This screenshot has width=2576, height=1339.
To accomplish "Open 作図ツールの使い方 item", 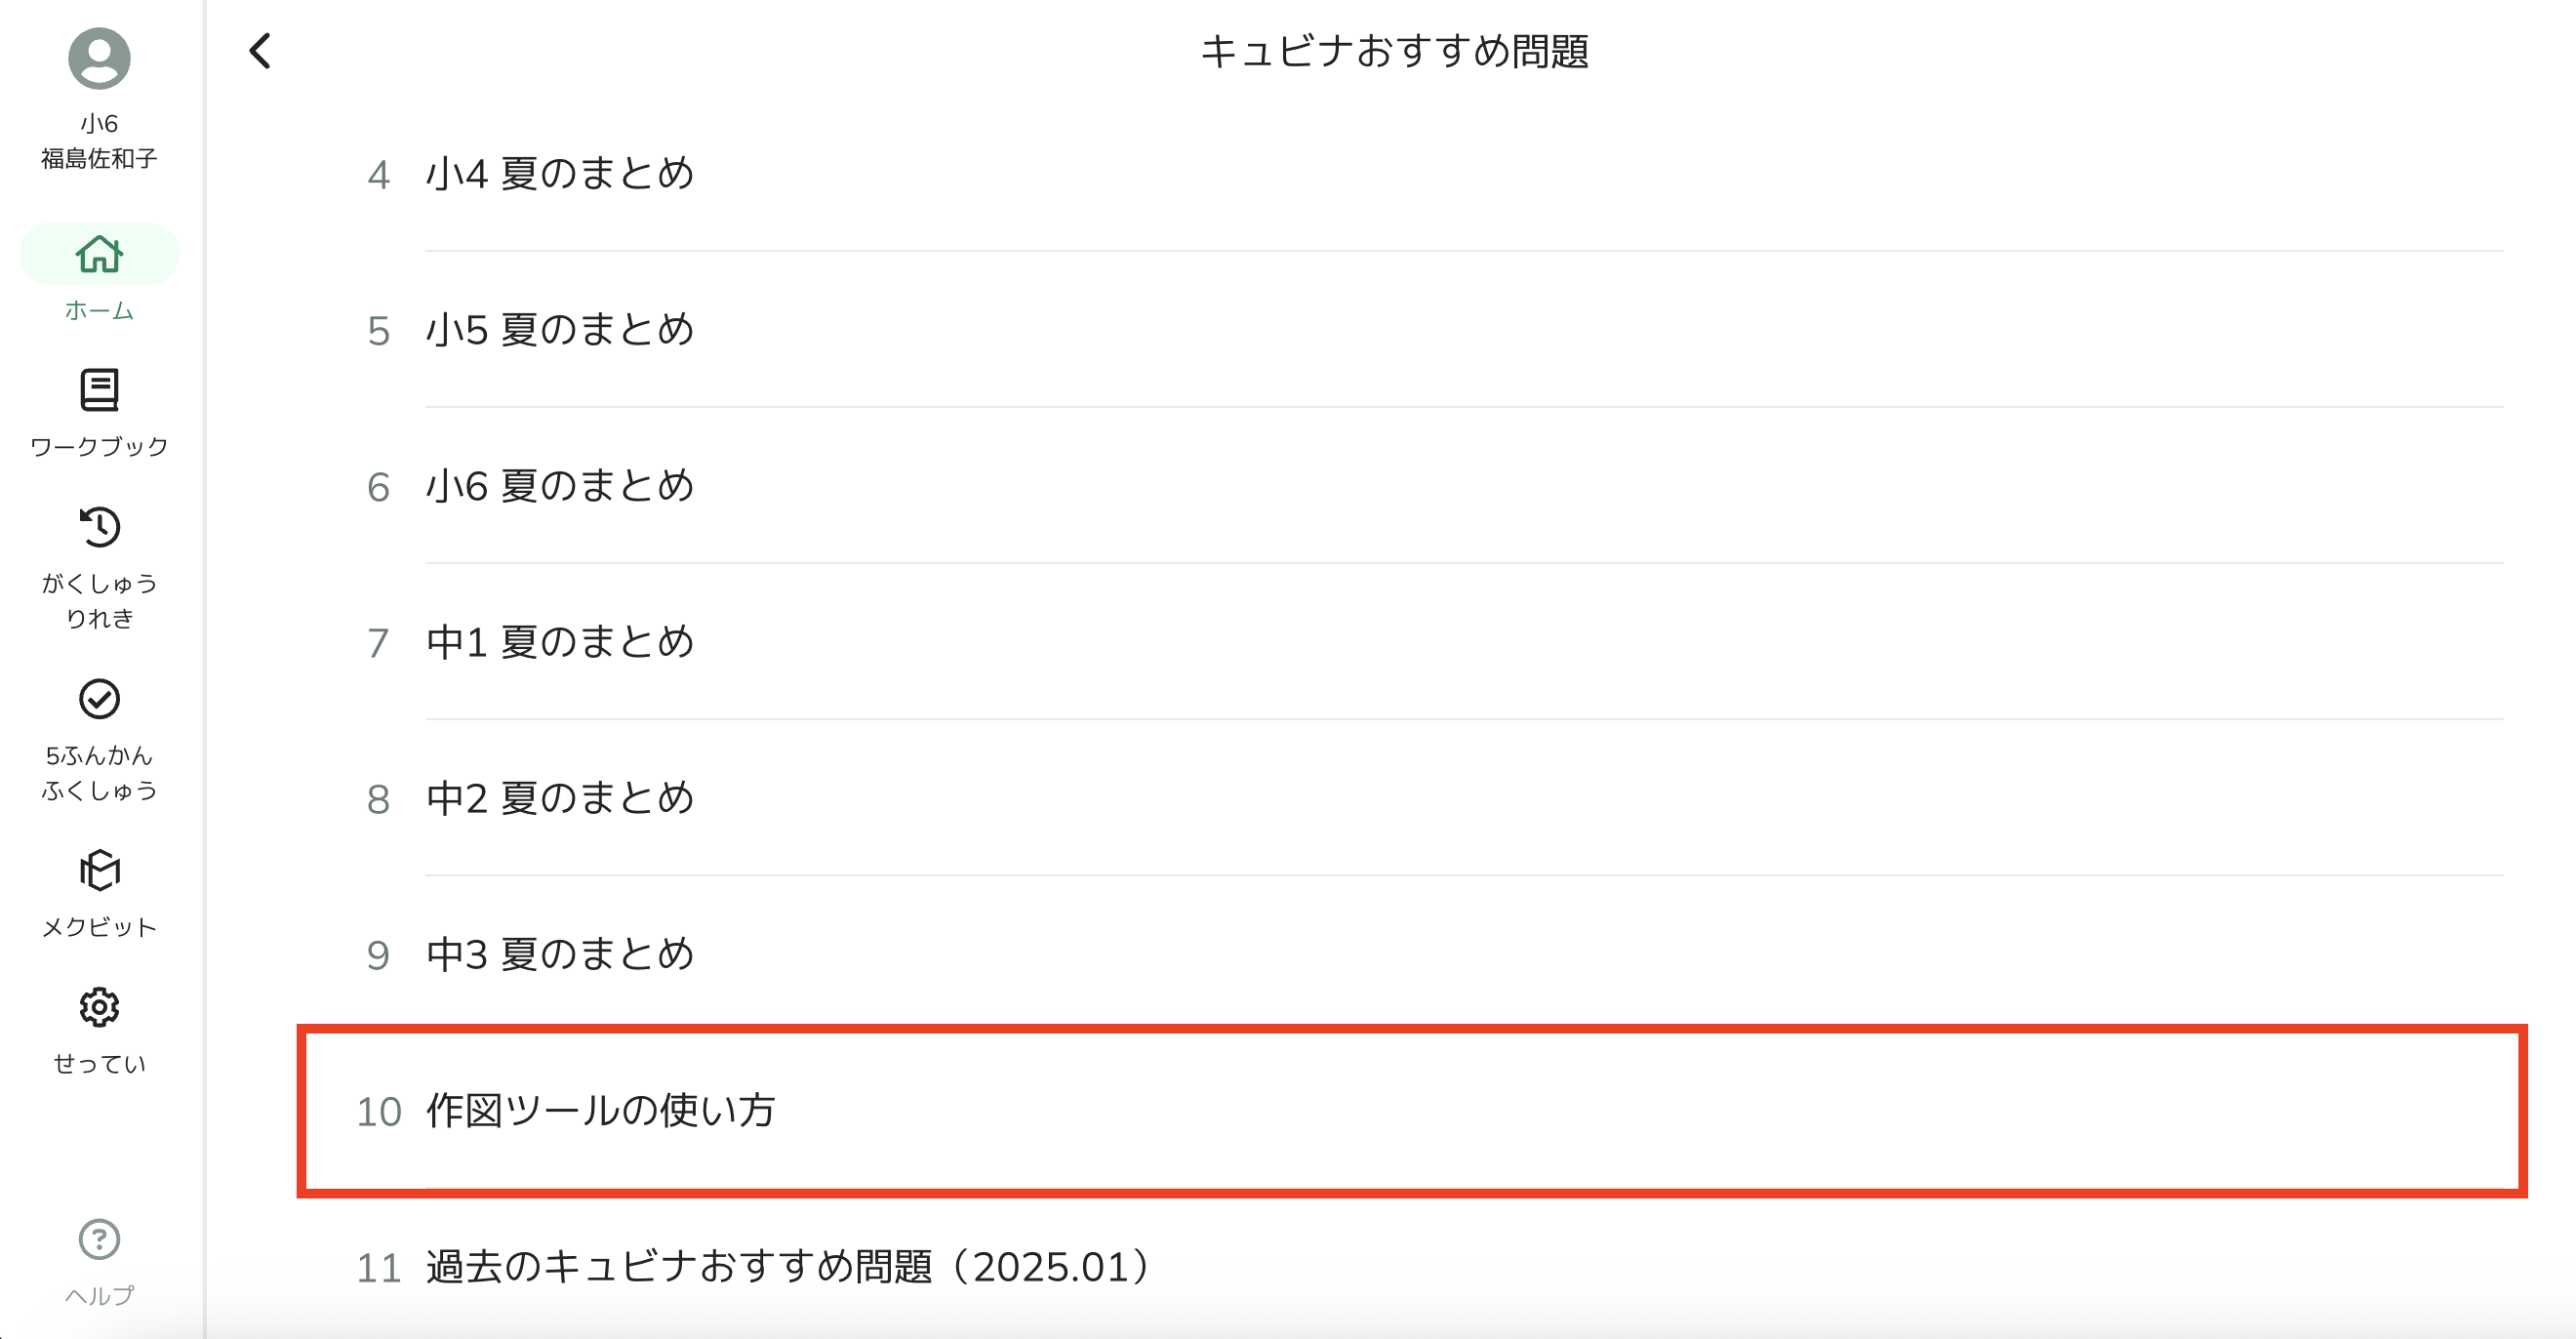I will coord(1411,1111).
